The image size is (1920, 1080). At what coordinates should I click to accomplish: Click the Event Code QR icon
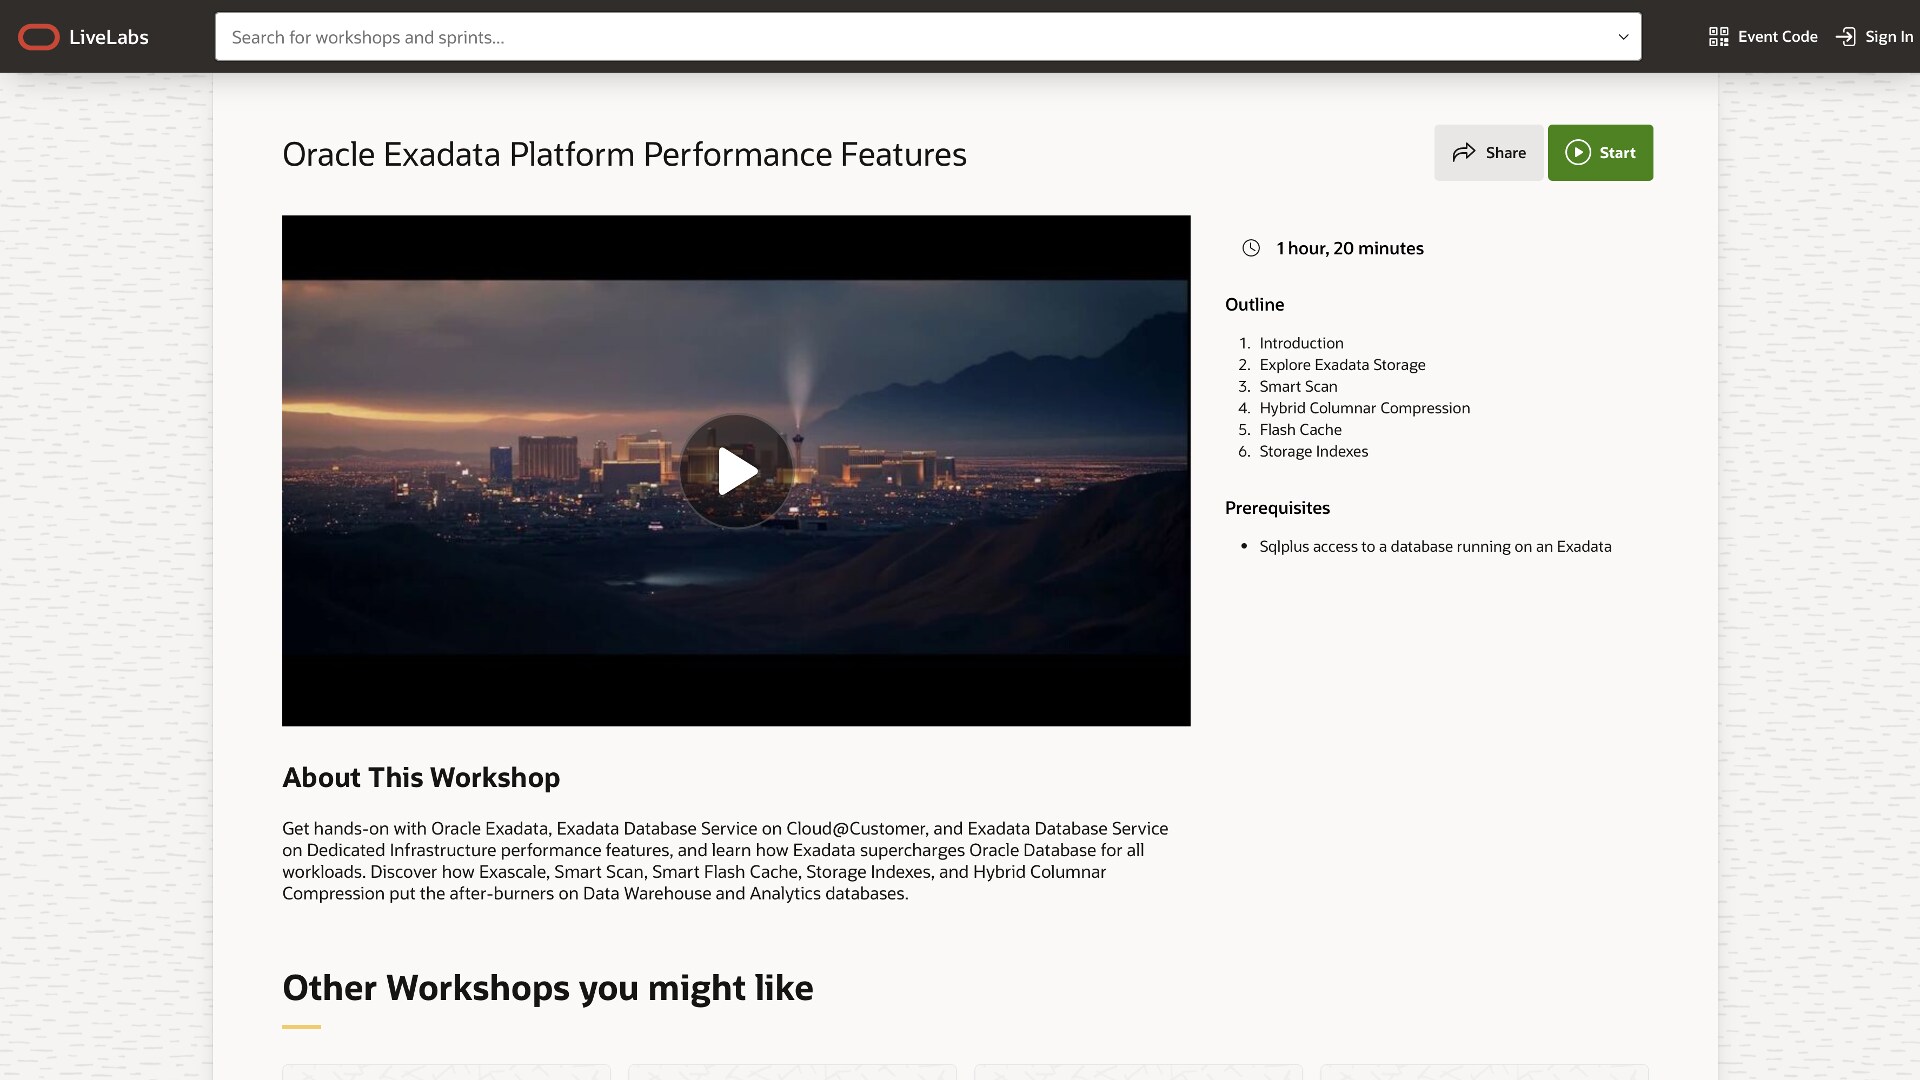click(x=1718, y=36)
